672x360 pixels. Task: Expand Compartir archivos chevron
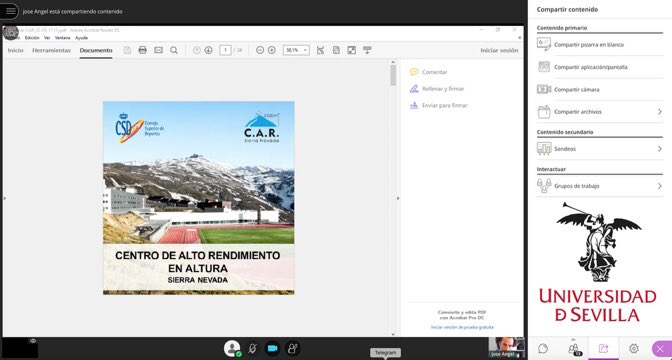(660, 112)
